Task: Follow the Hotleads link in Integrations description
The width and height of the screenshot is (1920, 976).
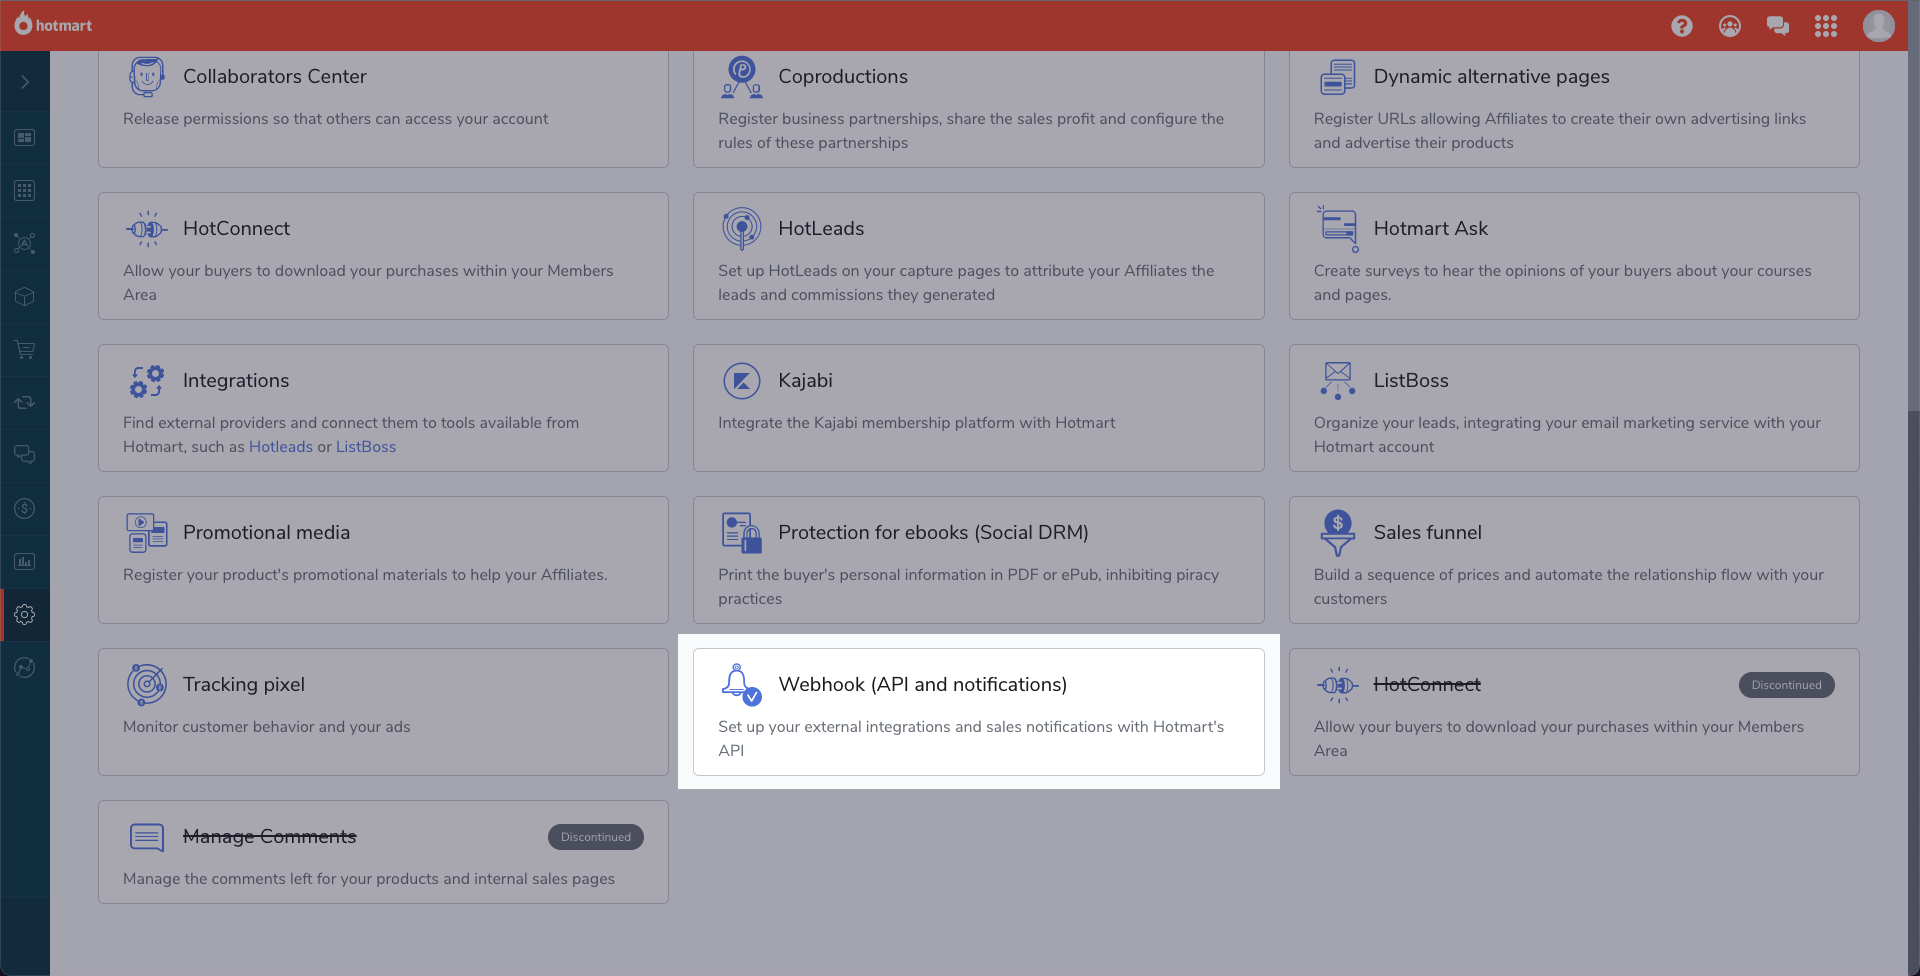Action: coord(281,447)
